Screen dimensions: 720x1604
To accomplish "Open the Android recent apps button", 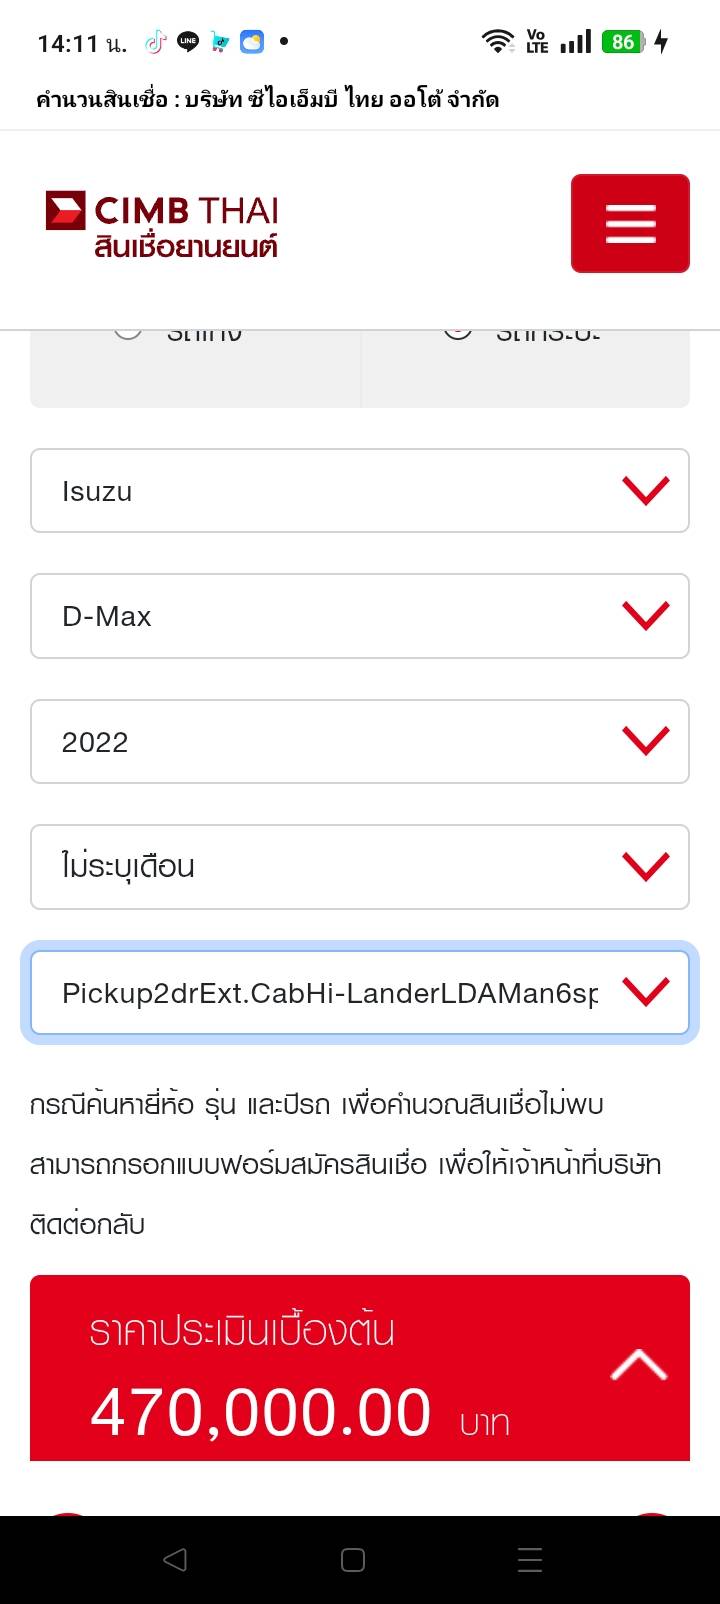I will click(x=530, y=1560).
